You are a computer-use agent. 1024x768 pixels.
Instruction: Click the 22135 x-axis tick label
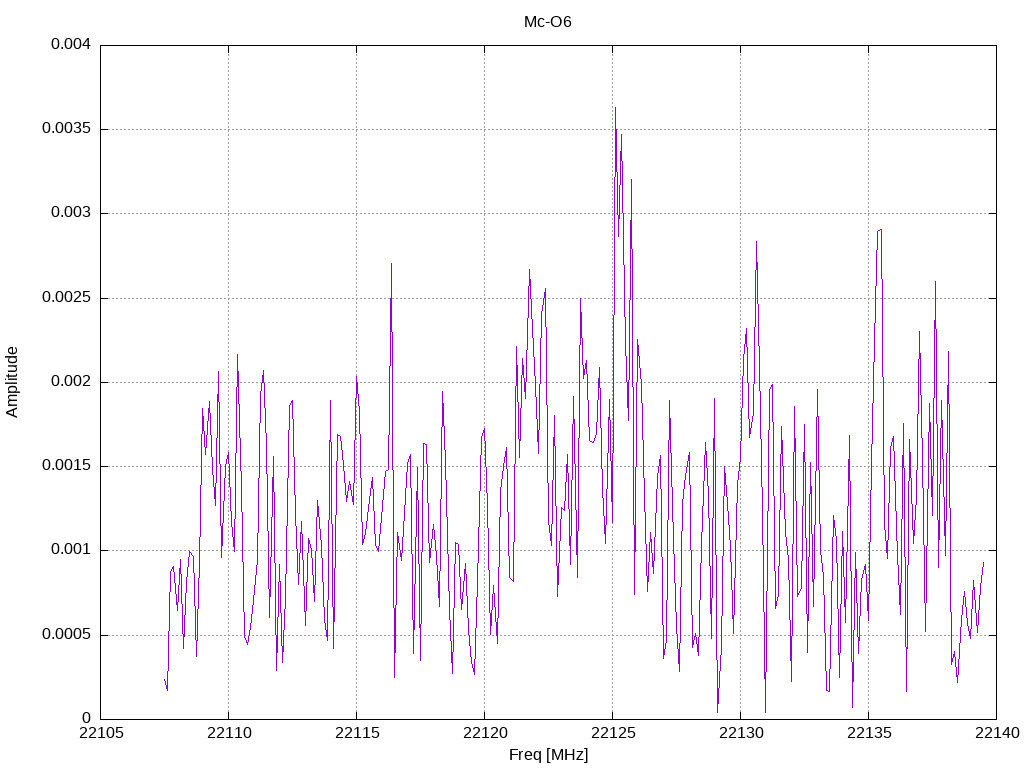(x=869, y=733)
